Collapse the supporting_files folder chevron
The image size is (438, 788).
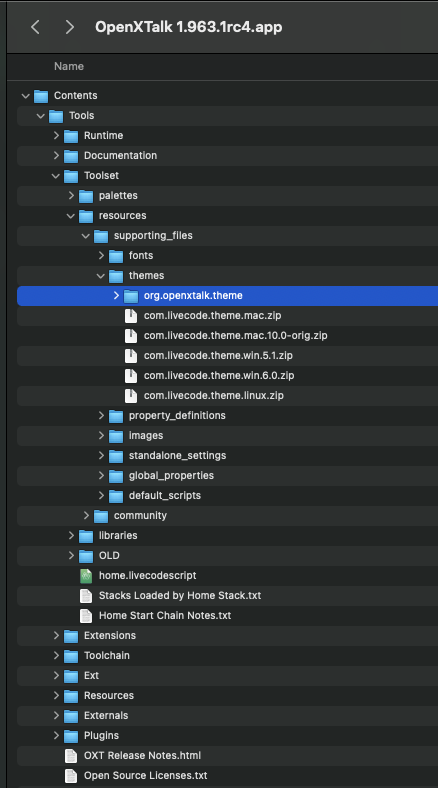[x=86, y=236]
